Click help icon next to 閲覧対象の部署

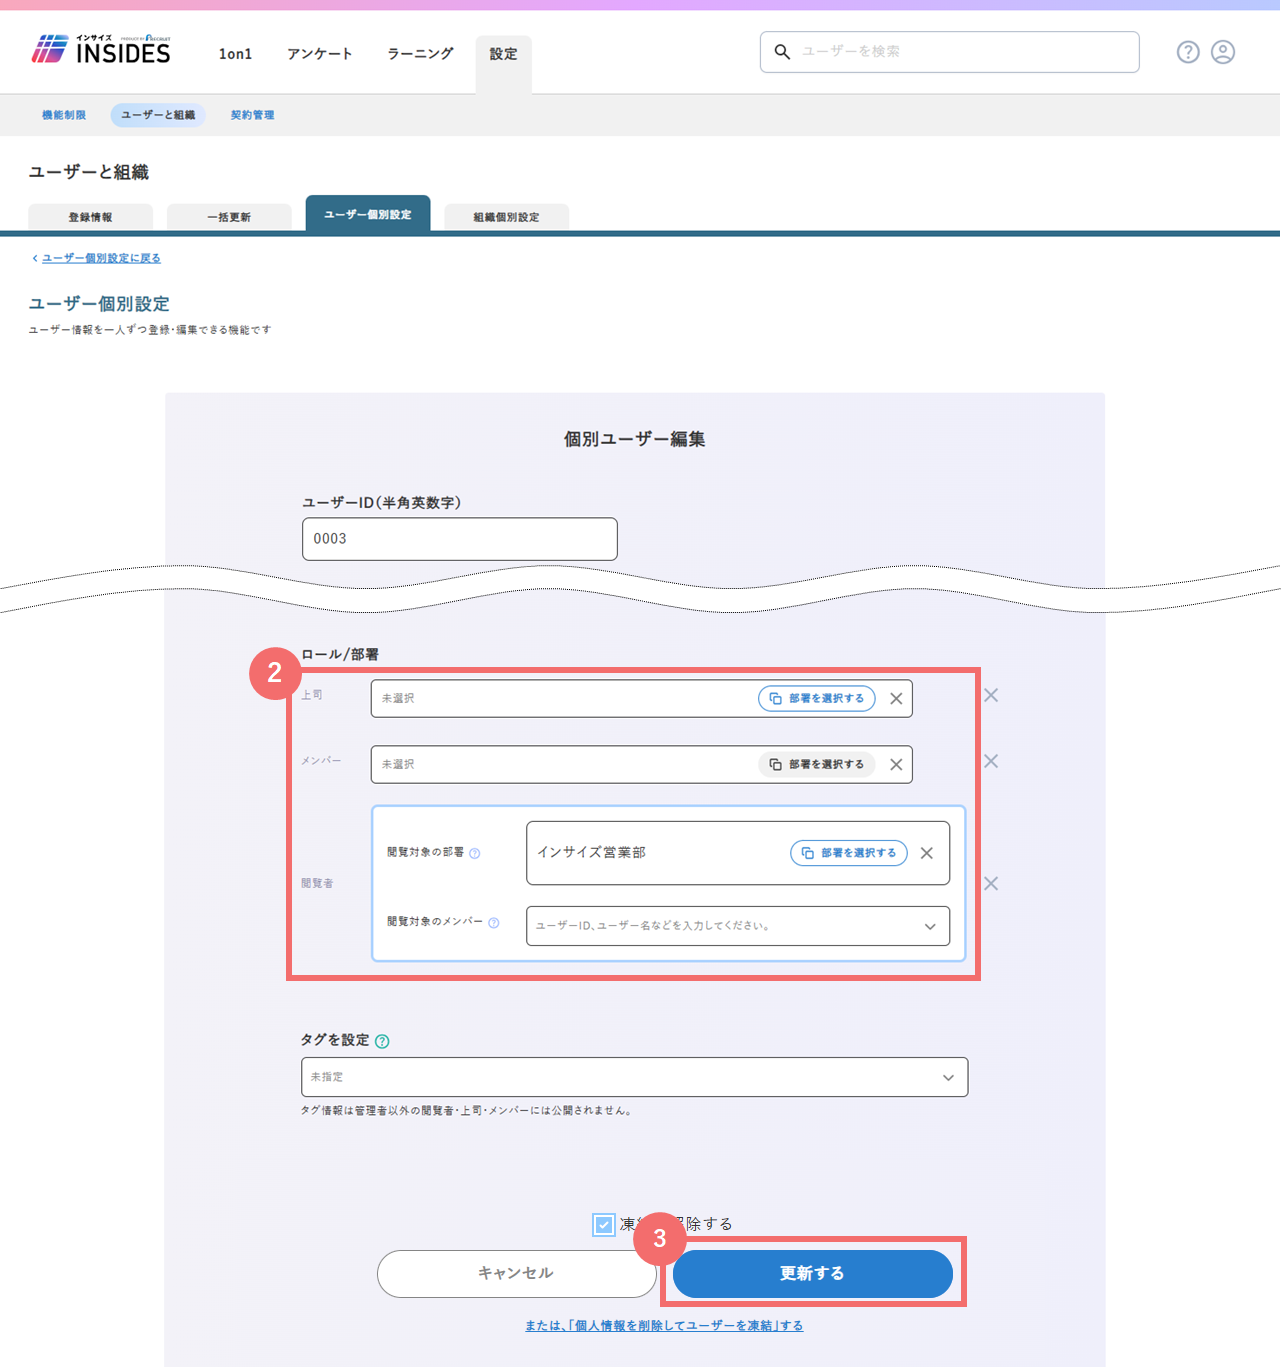coord(475,853)
